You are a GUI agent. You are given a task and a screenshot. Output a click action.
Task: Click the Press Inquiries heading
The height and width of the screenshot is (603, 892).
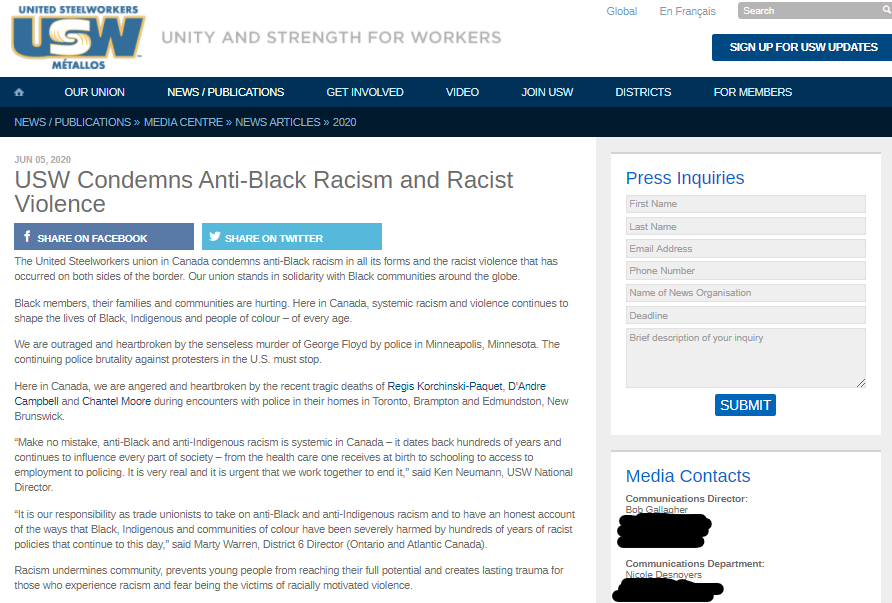point(685,178)
